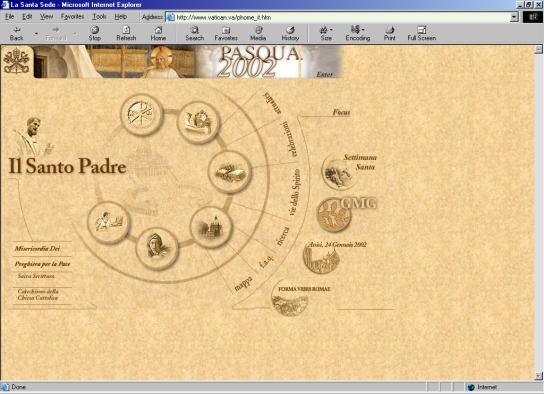Click Enter on the Pasqua 2002 banner
This screenshot has height=394, width=544.
click(x=324, y=74)
